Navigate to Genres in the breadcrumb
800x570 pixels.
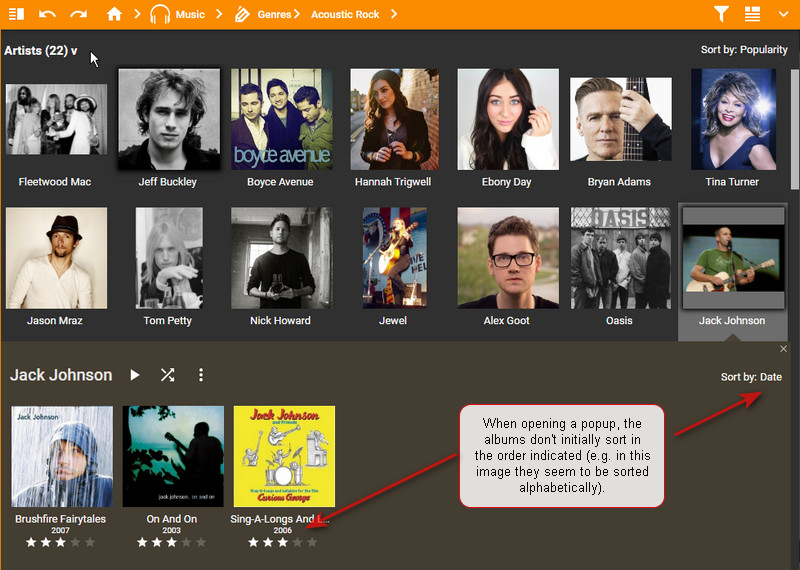pos(272,14)
